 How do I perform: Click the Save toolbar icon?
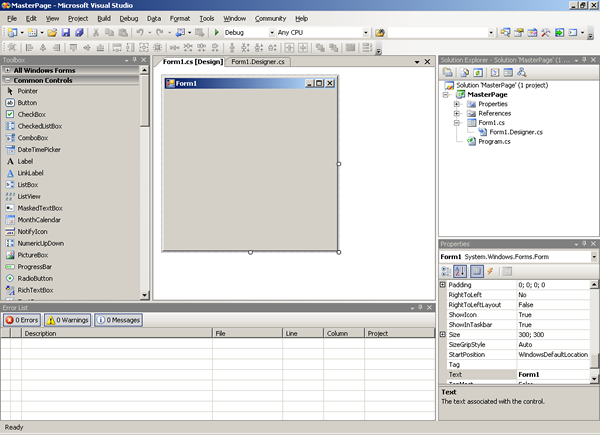coord(66,33)
